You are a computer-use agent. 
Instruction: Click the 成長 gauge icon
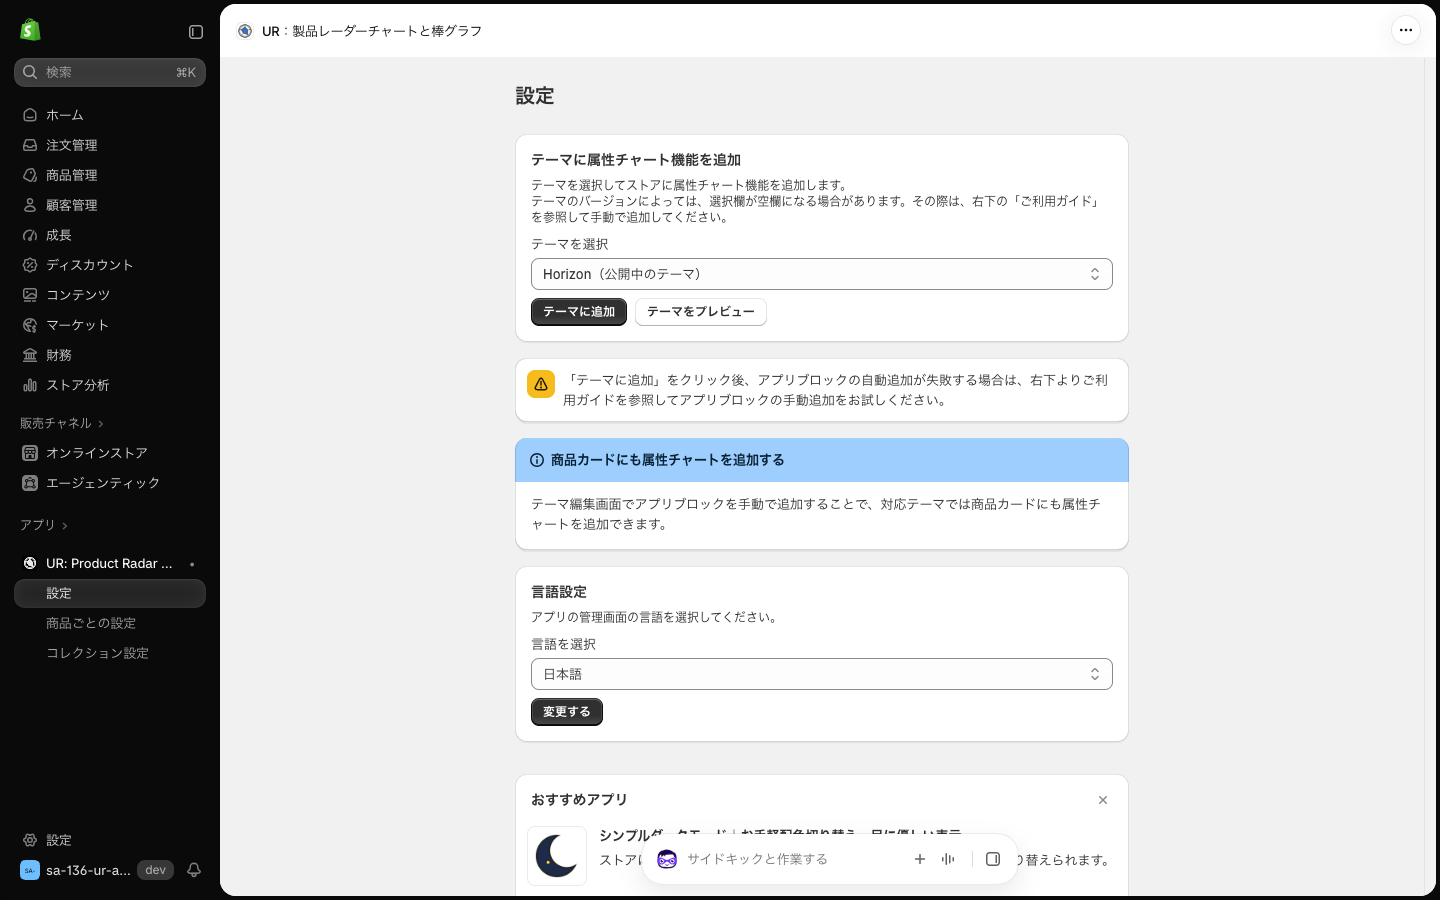(x=30, y=235)
